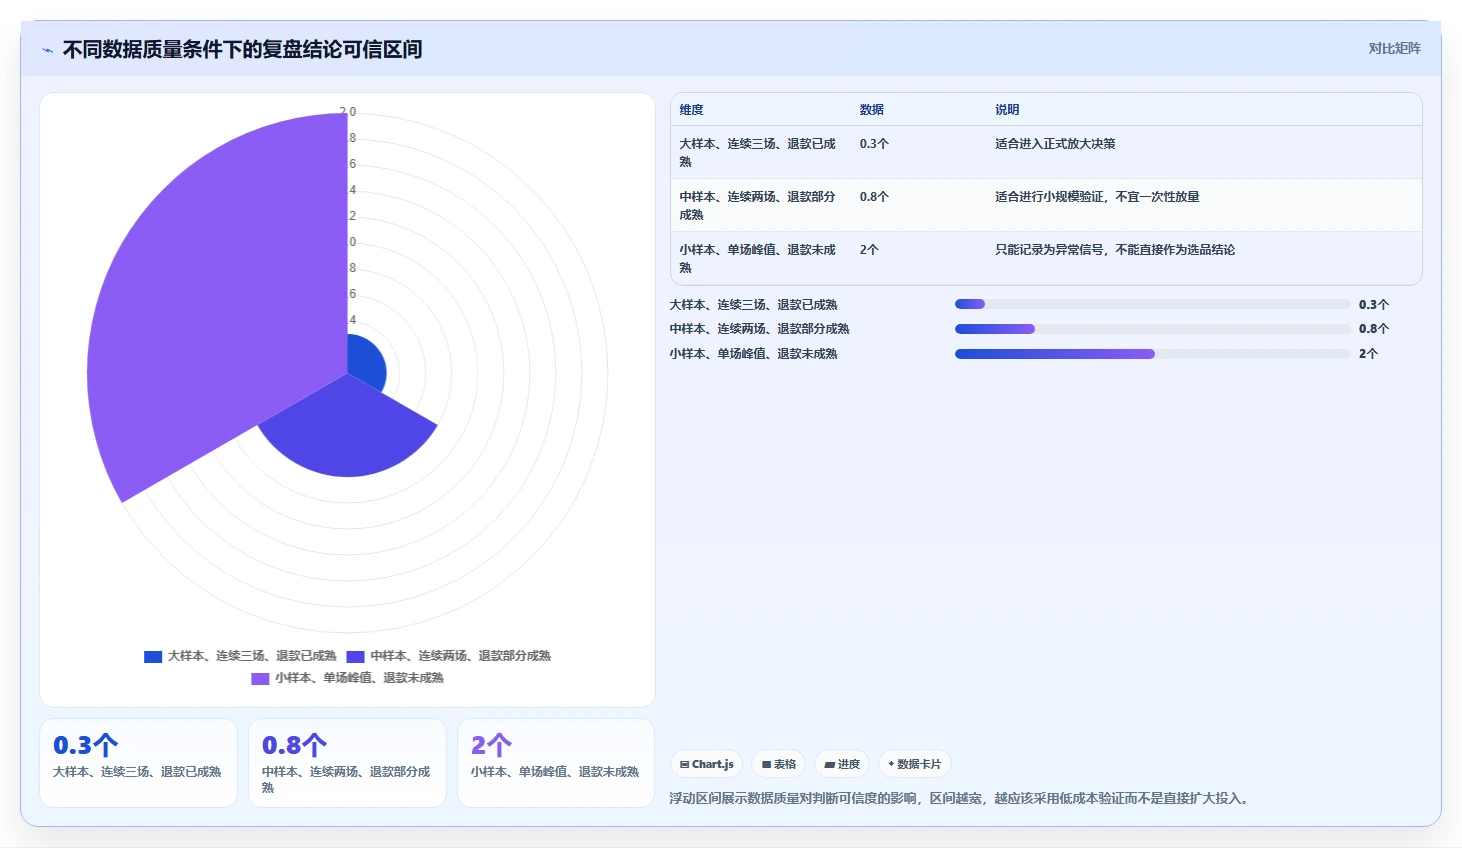
Task: Select the 0.8个 data card
Action: [347, 763]
